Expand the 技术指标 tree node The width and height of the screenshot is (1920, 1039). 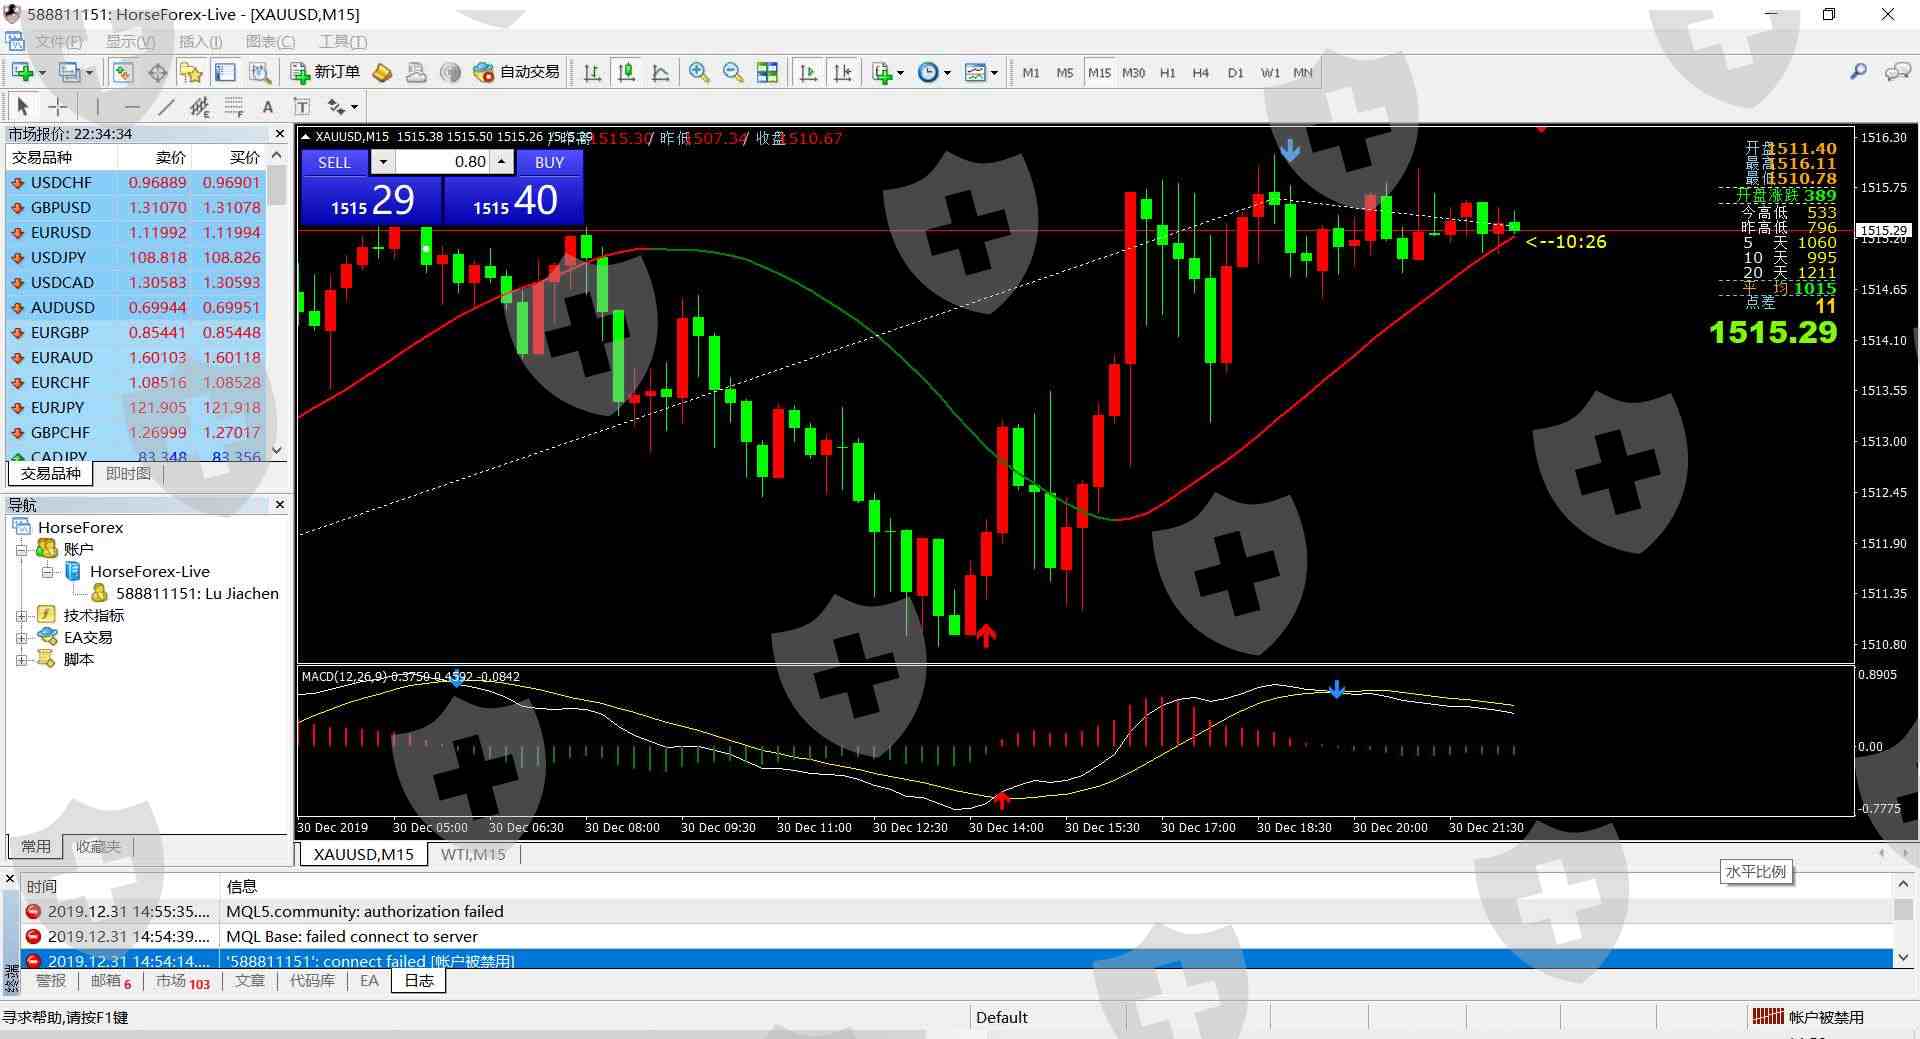point(21,616)
